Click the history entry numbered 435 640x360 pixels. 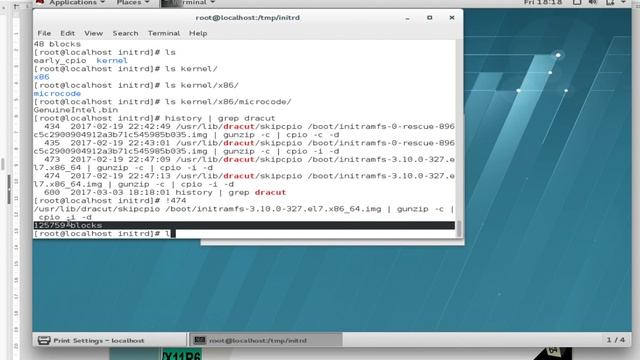click(x=244, y=147)
